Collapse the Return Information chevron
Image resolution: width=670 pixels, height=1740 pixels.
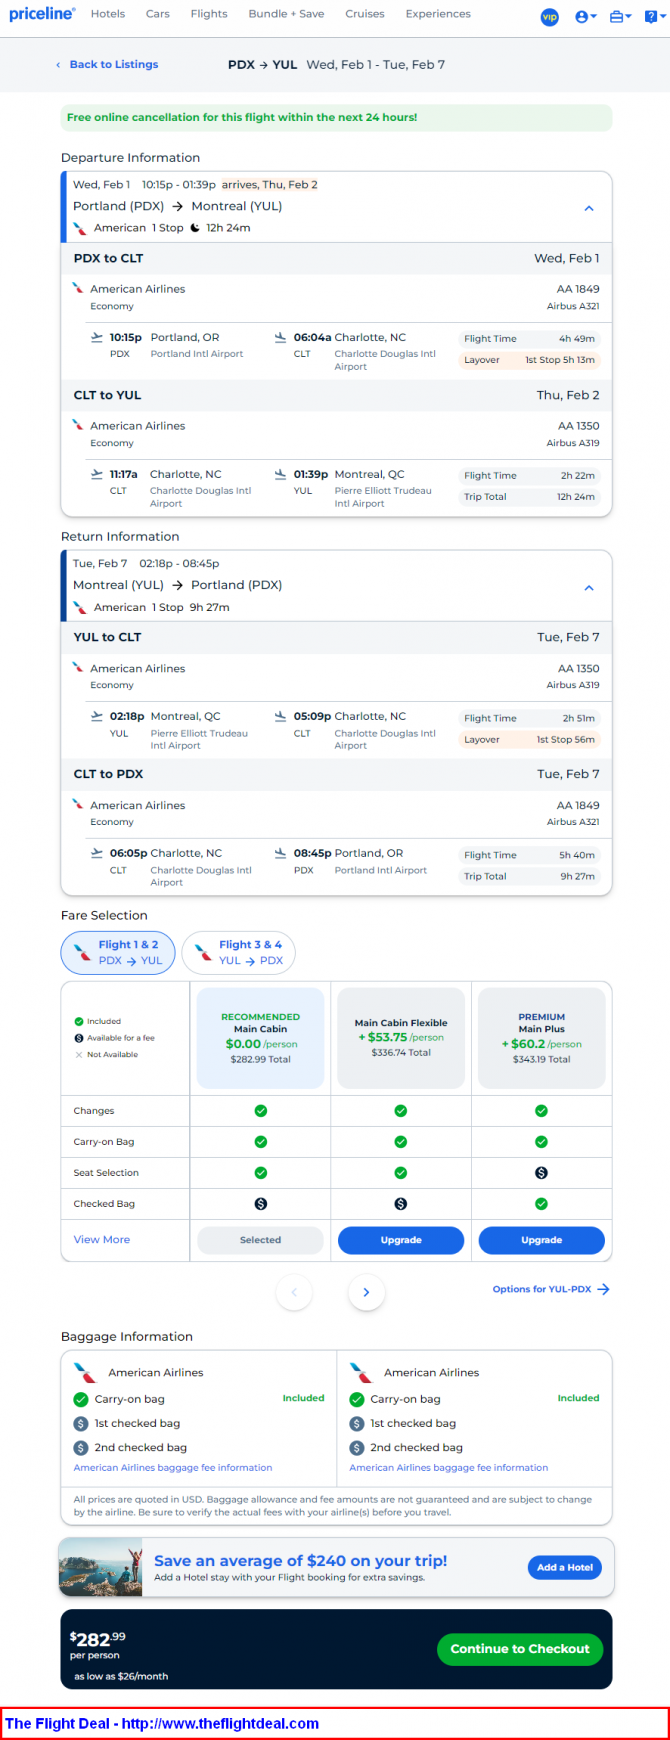589,587
